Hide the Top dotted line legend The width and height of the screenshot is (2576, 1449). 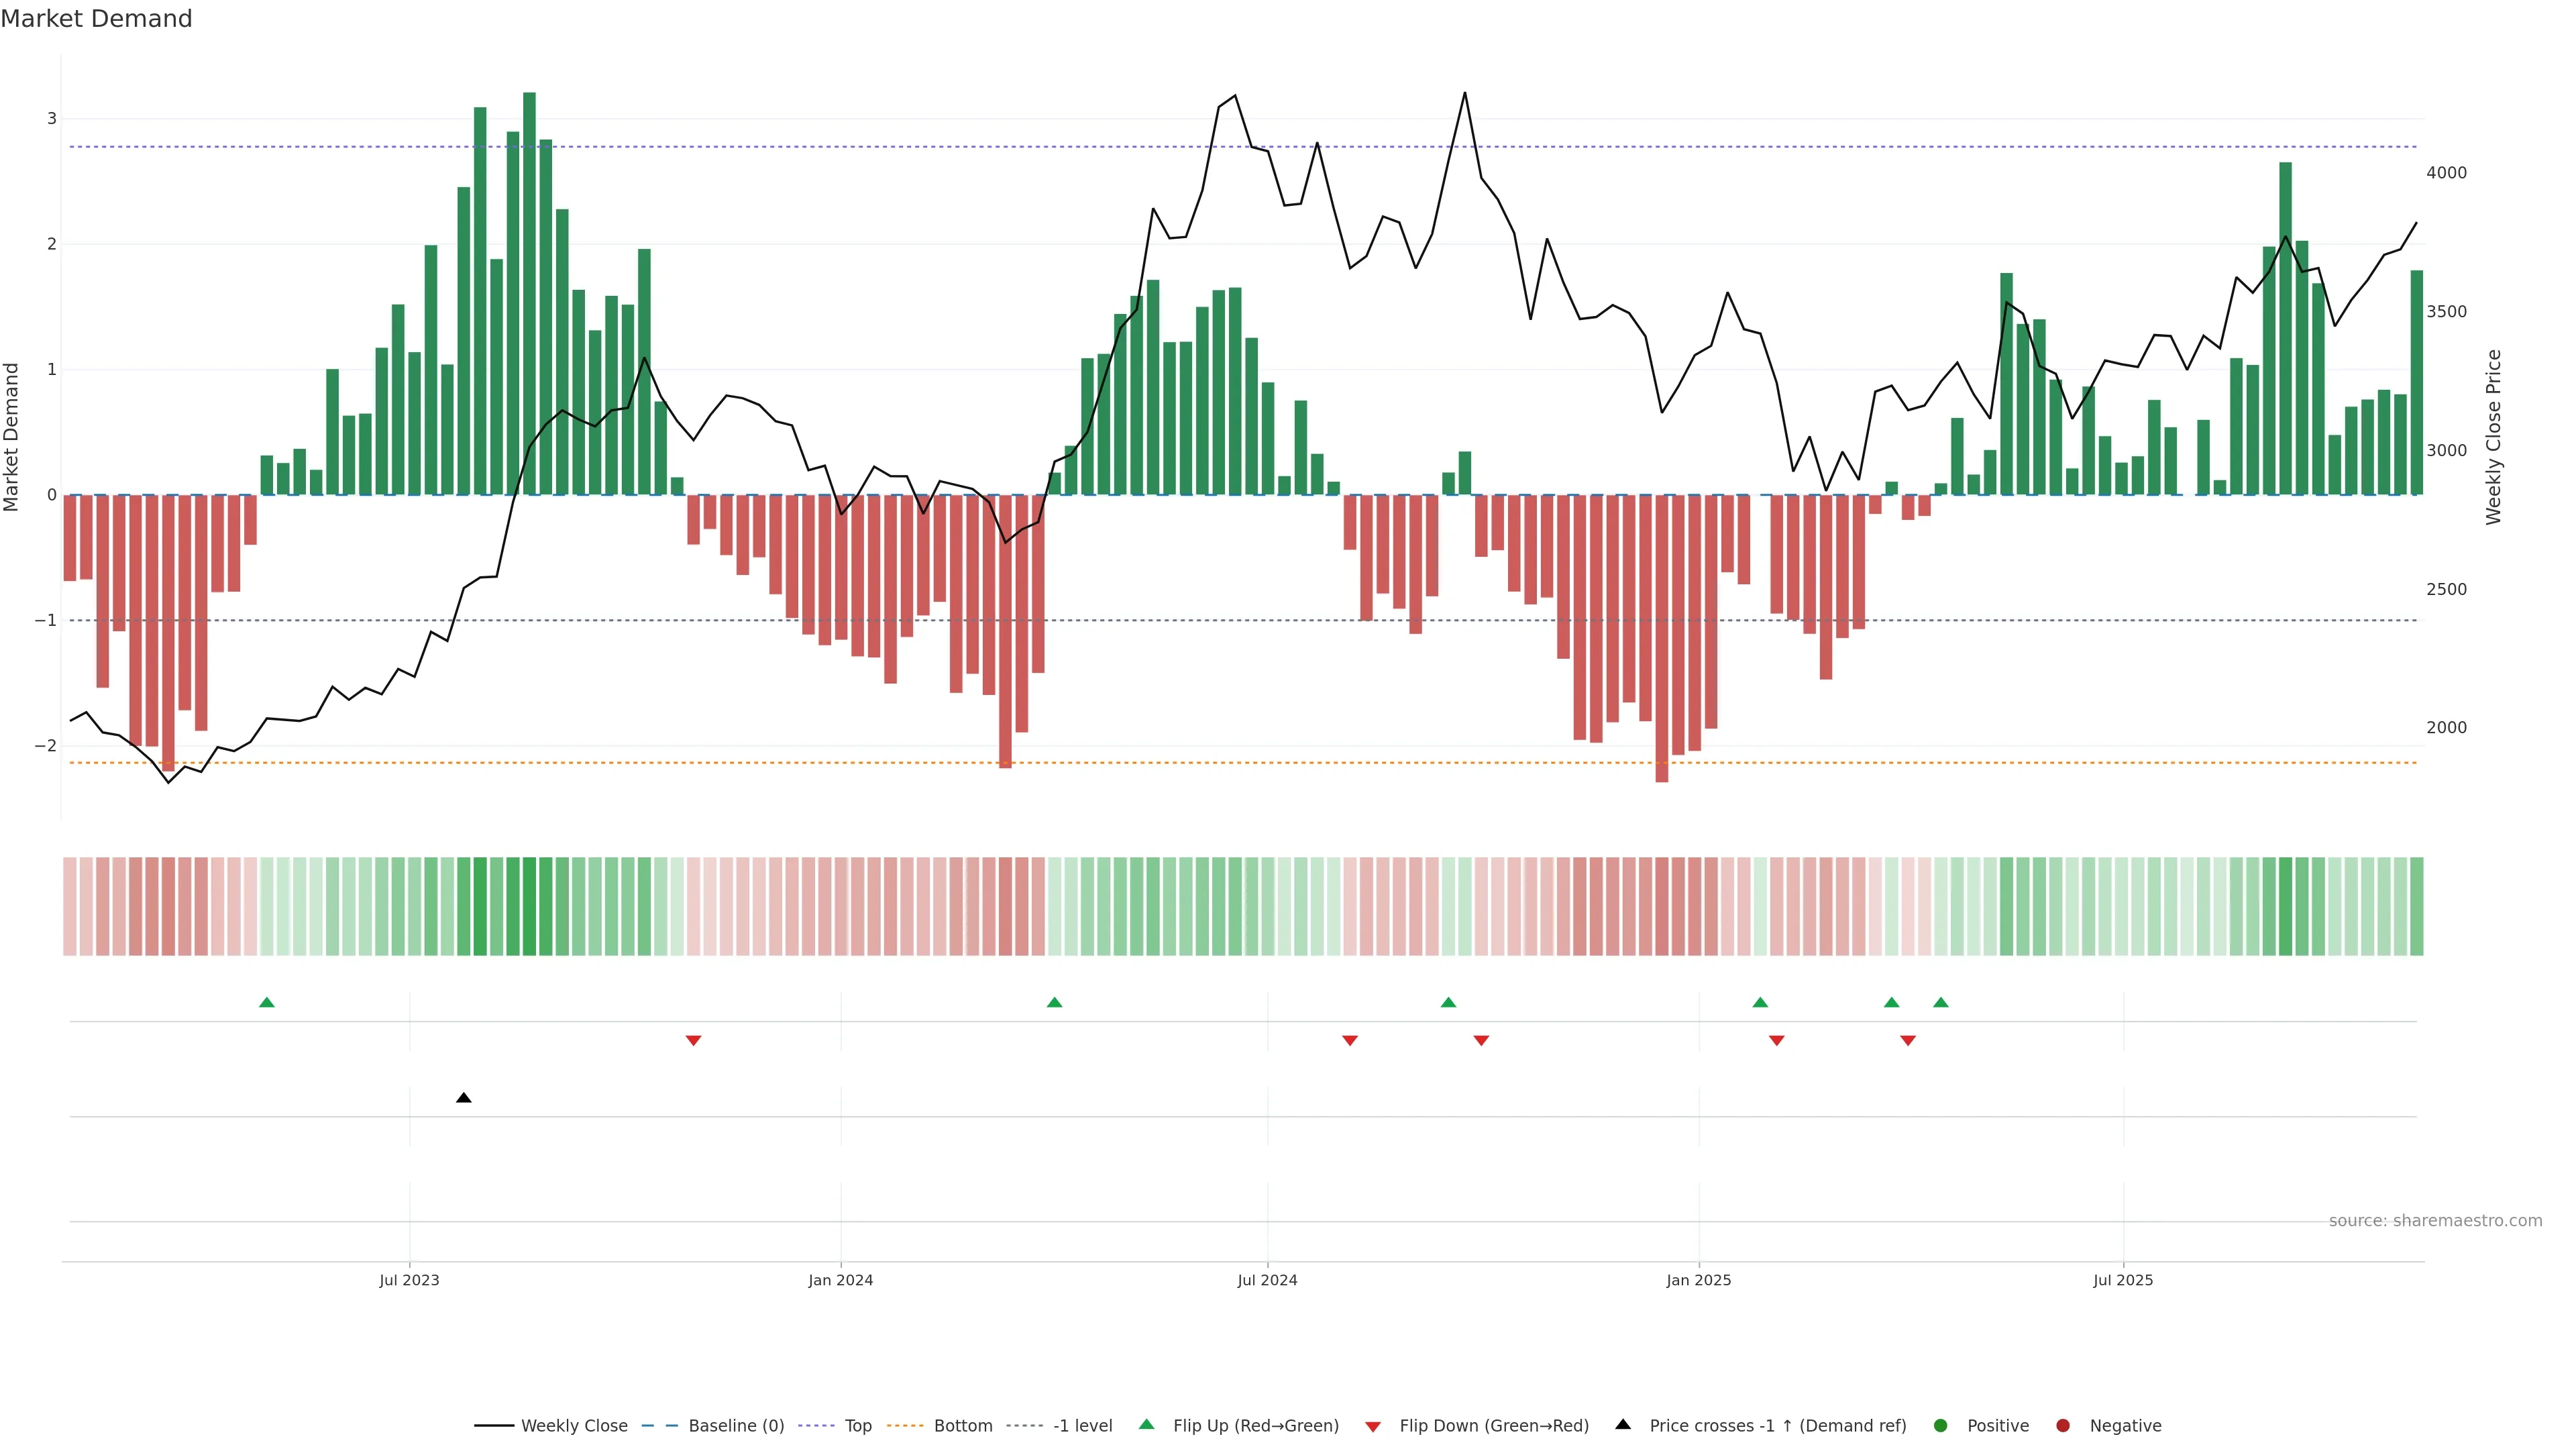click(857, 1426)
